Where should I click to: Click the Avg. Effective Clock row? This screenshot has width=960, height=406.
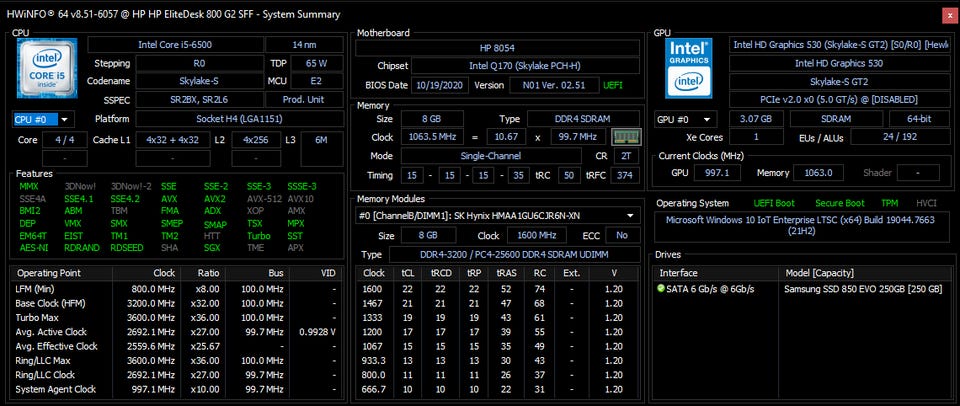tap(174, 346)
